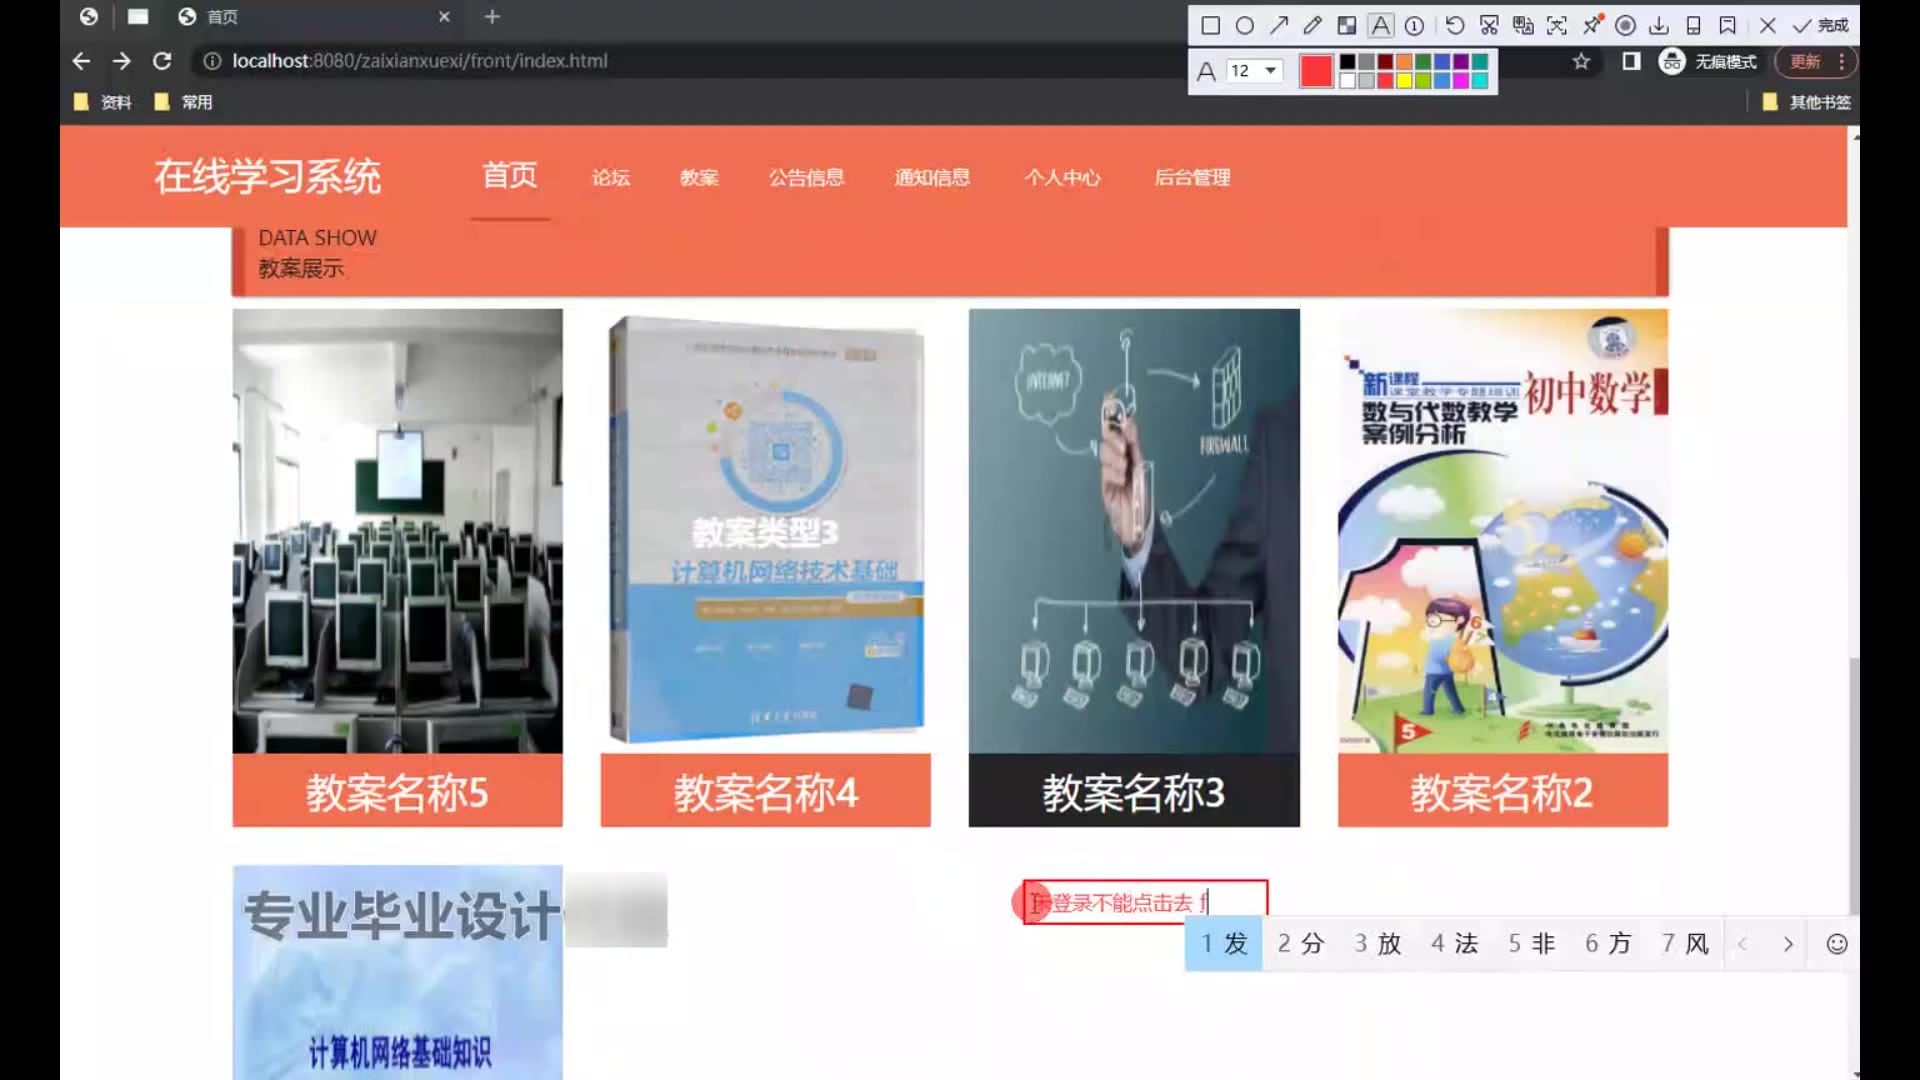Click the 首页 navigation menu item
Screen dimensions: 1920x1080
tap(510, 176)
